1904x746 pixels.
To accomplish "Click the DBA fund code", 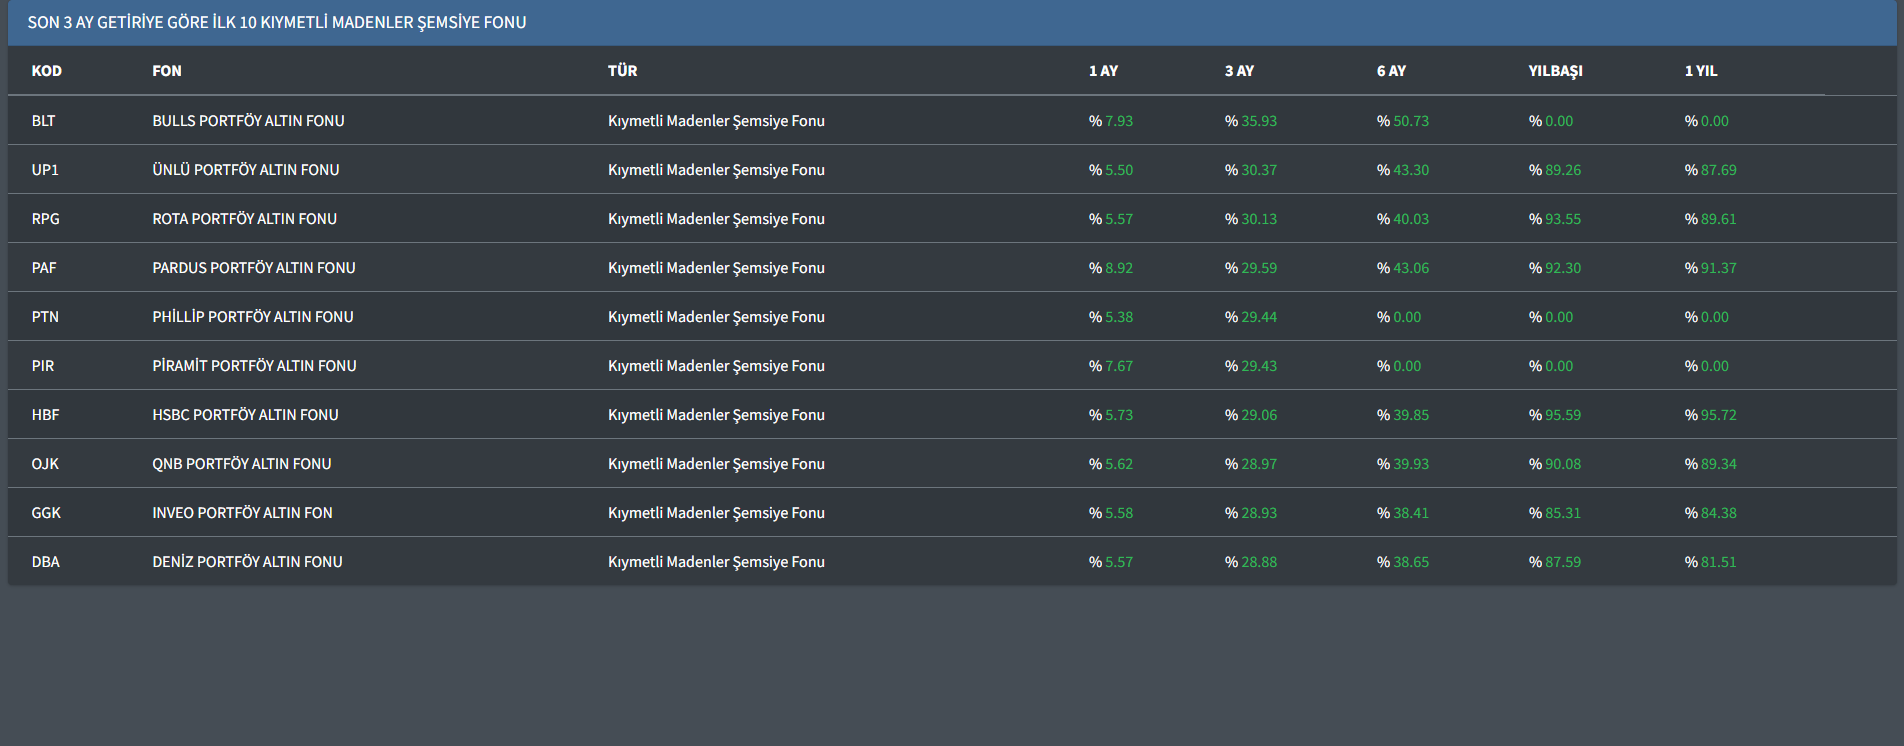I will point(46,562).
